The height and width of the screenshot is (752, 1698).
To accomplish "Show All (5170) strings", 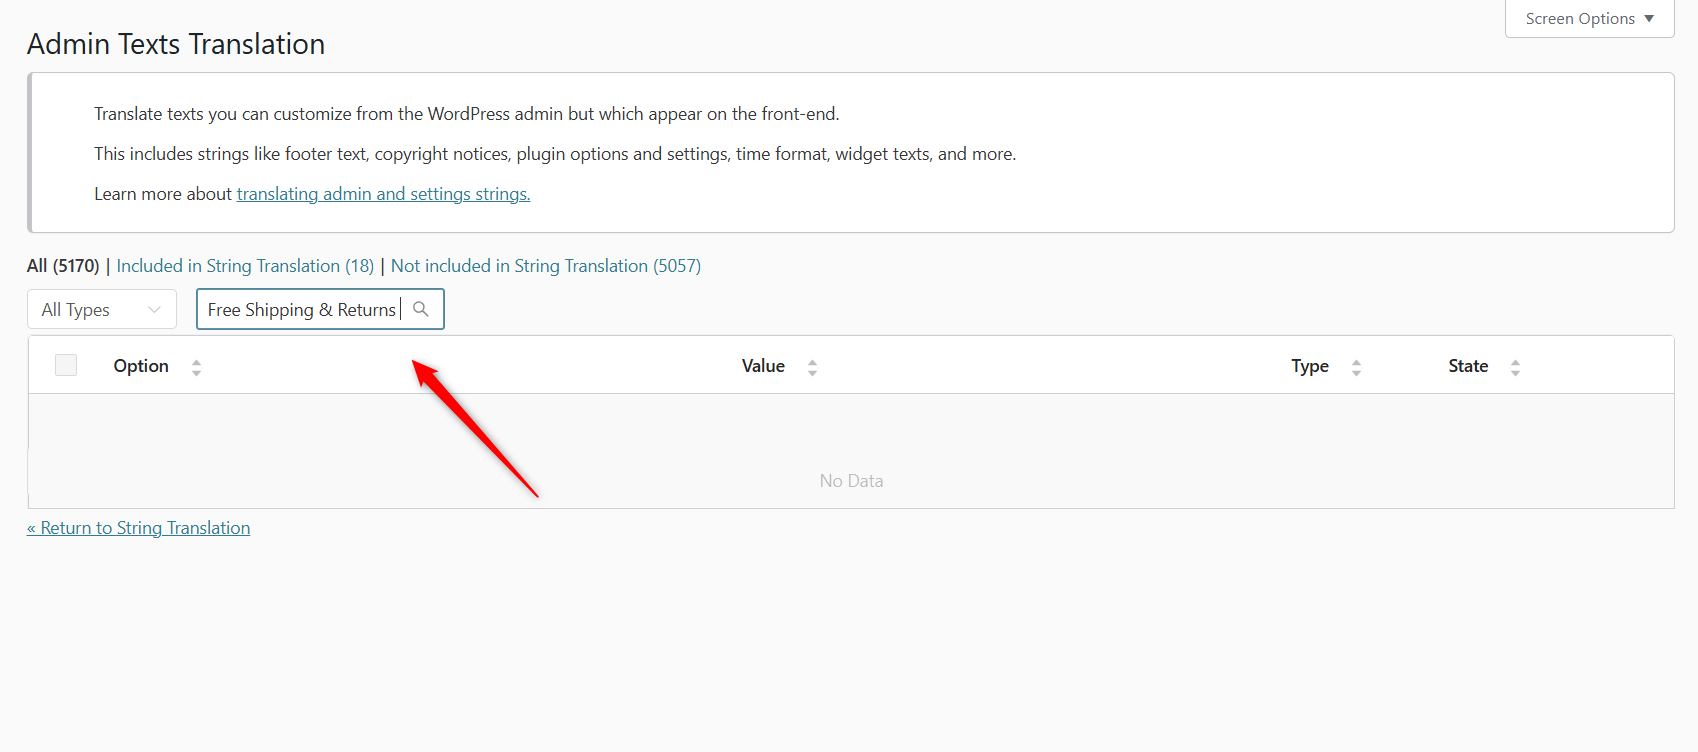I will [x=63, y=266].
